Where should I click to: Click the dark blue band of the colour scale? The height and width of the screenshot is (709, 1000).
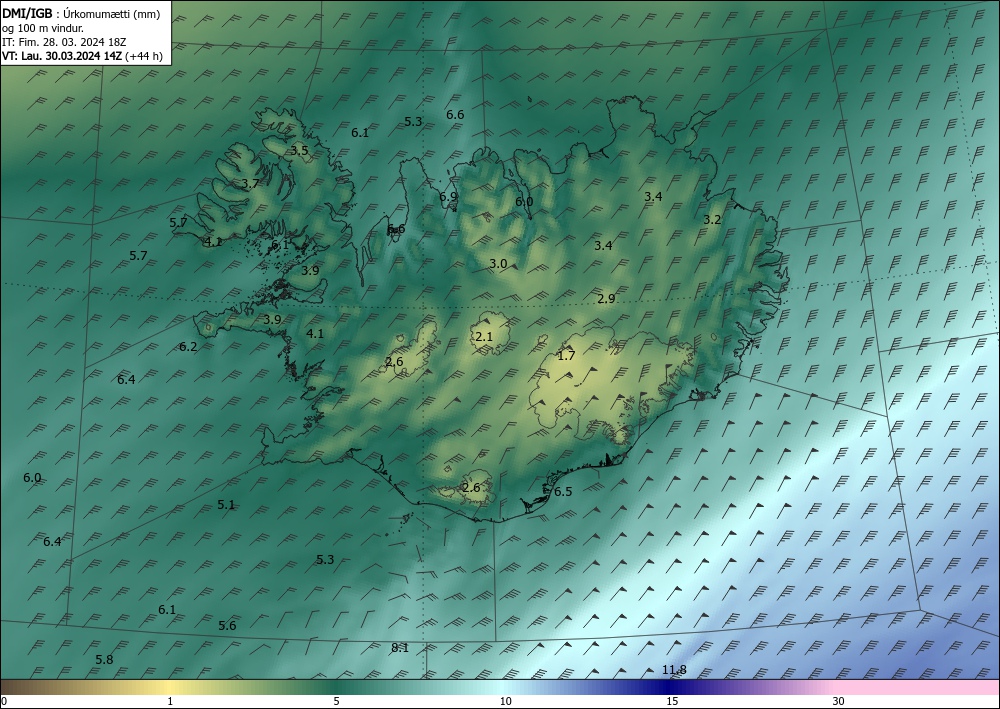670,687
